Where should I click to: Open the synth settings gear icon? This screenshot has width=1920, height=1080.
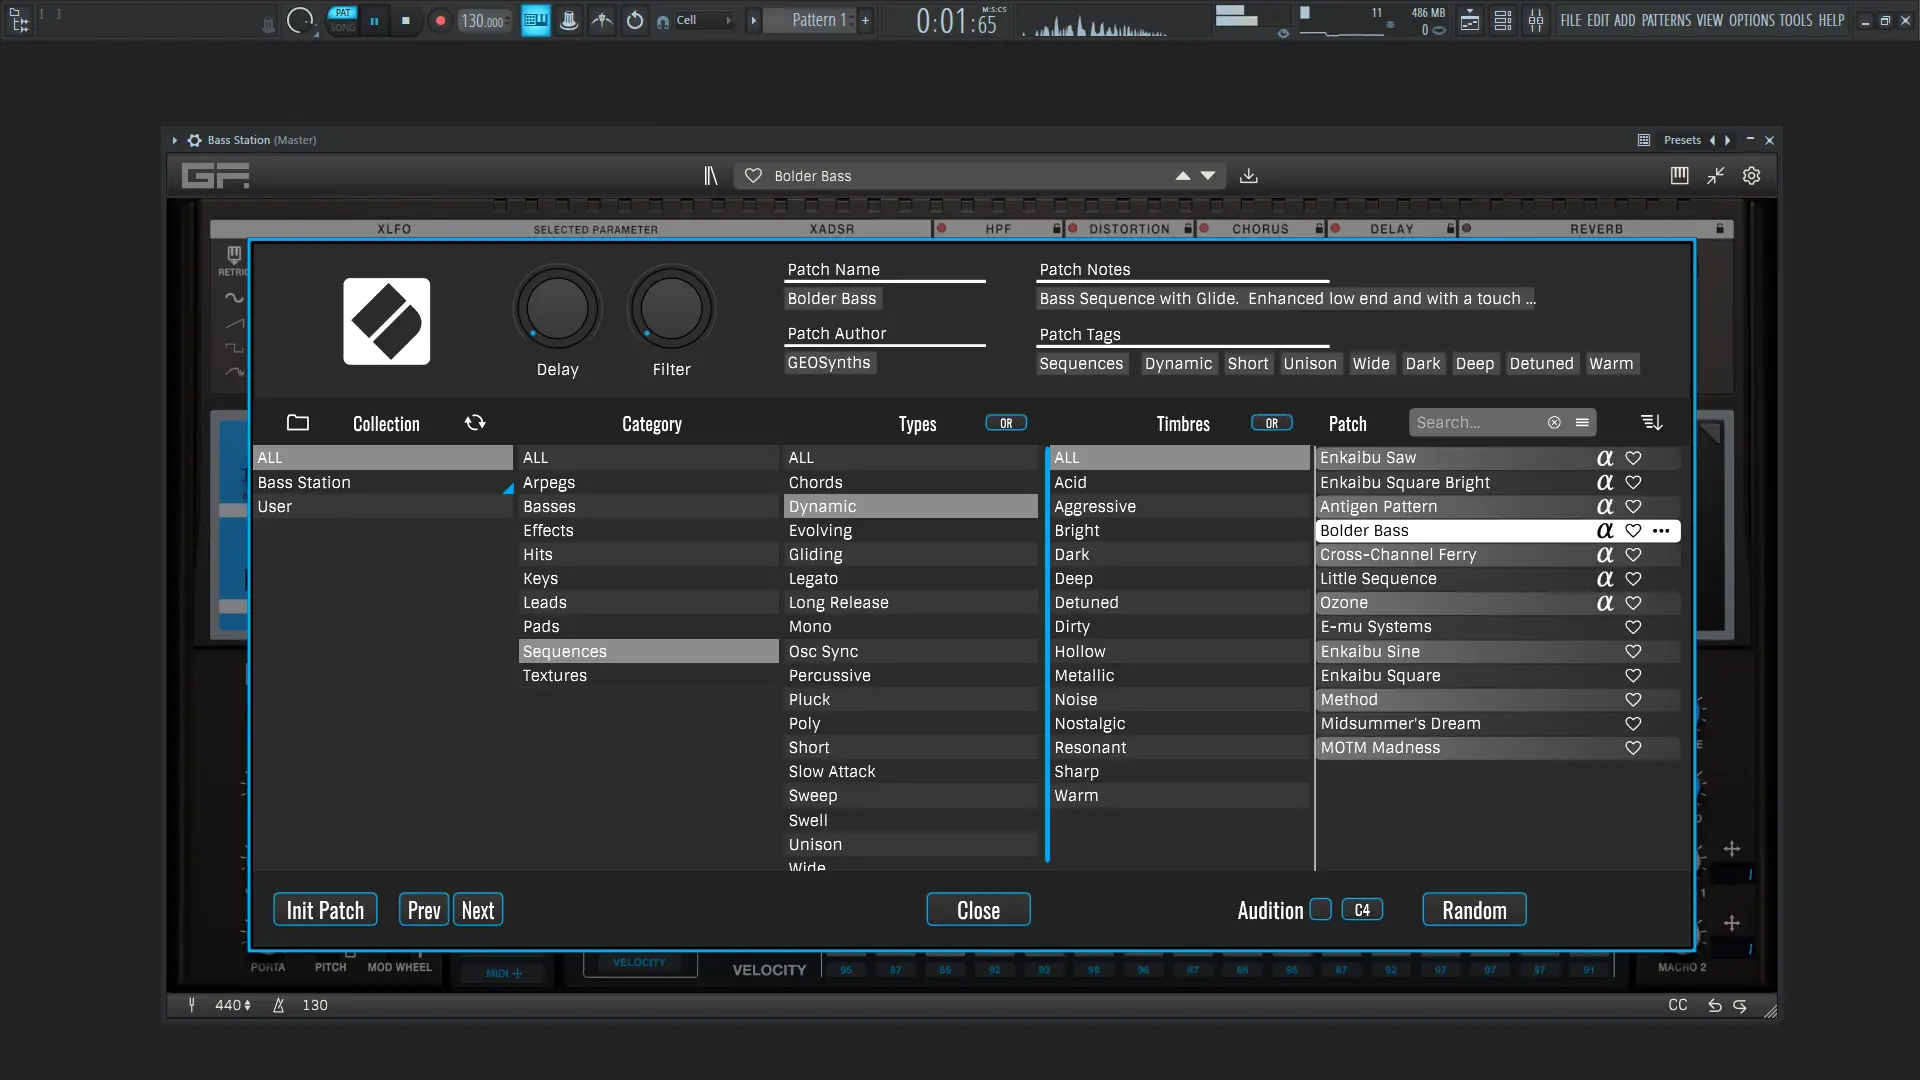click(1751, 176)
